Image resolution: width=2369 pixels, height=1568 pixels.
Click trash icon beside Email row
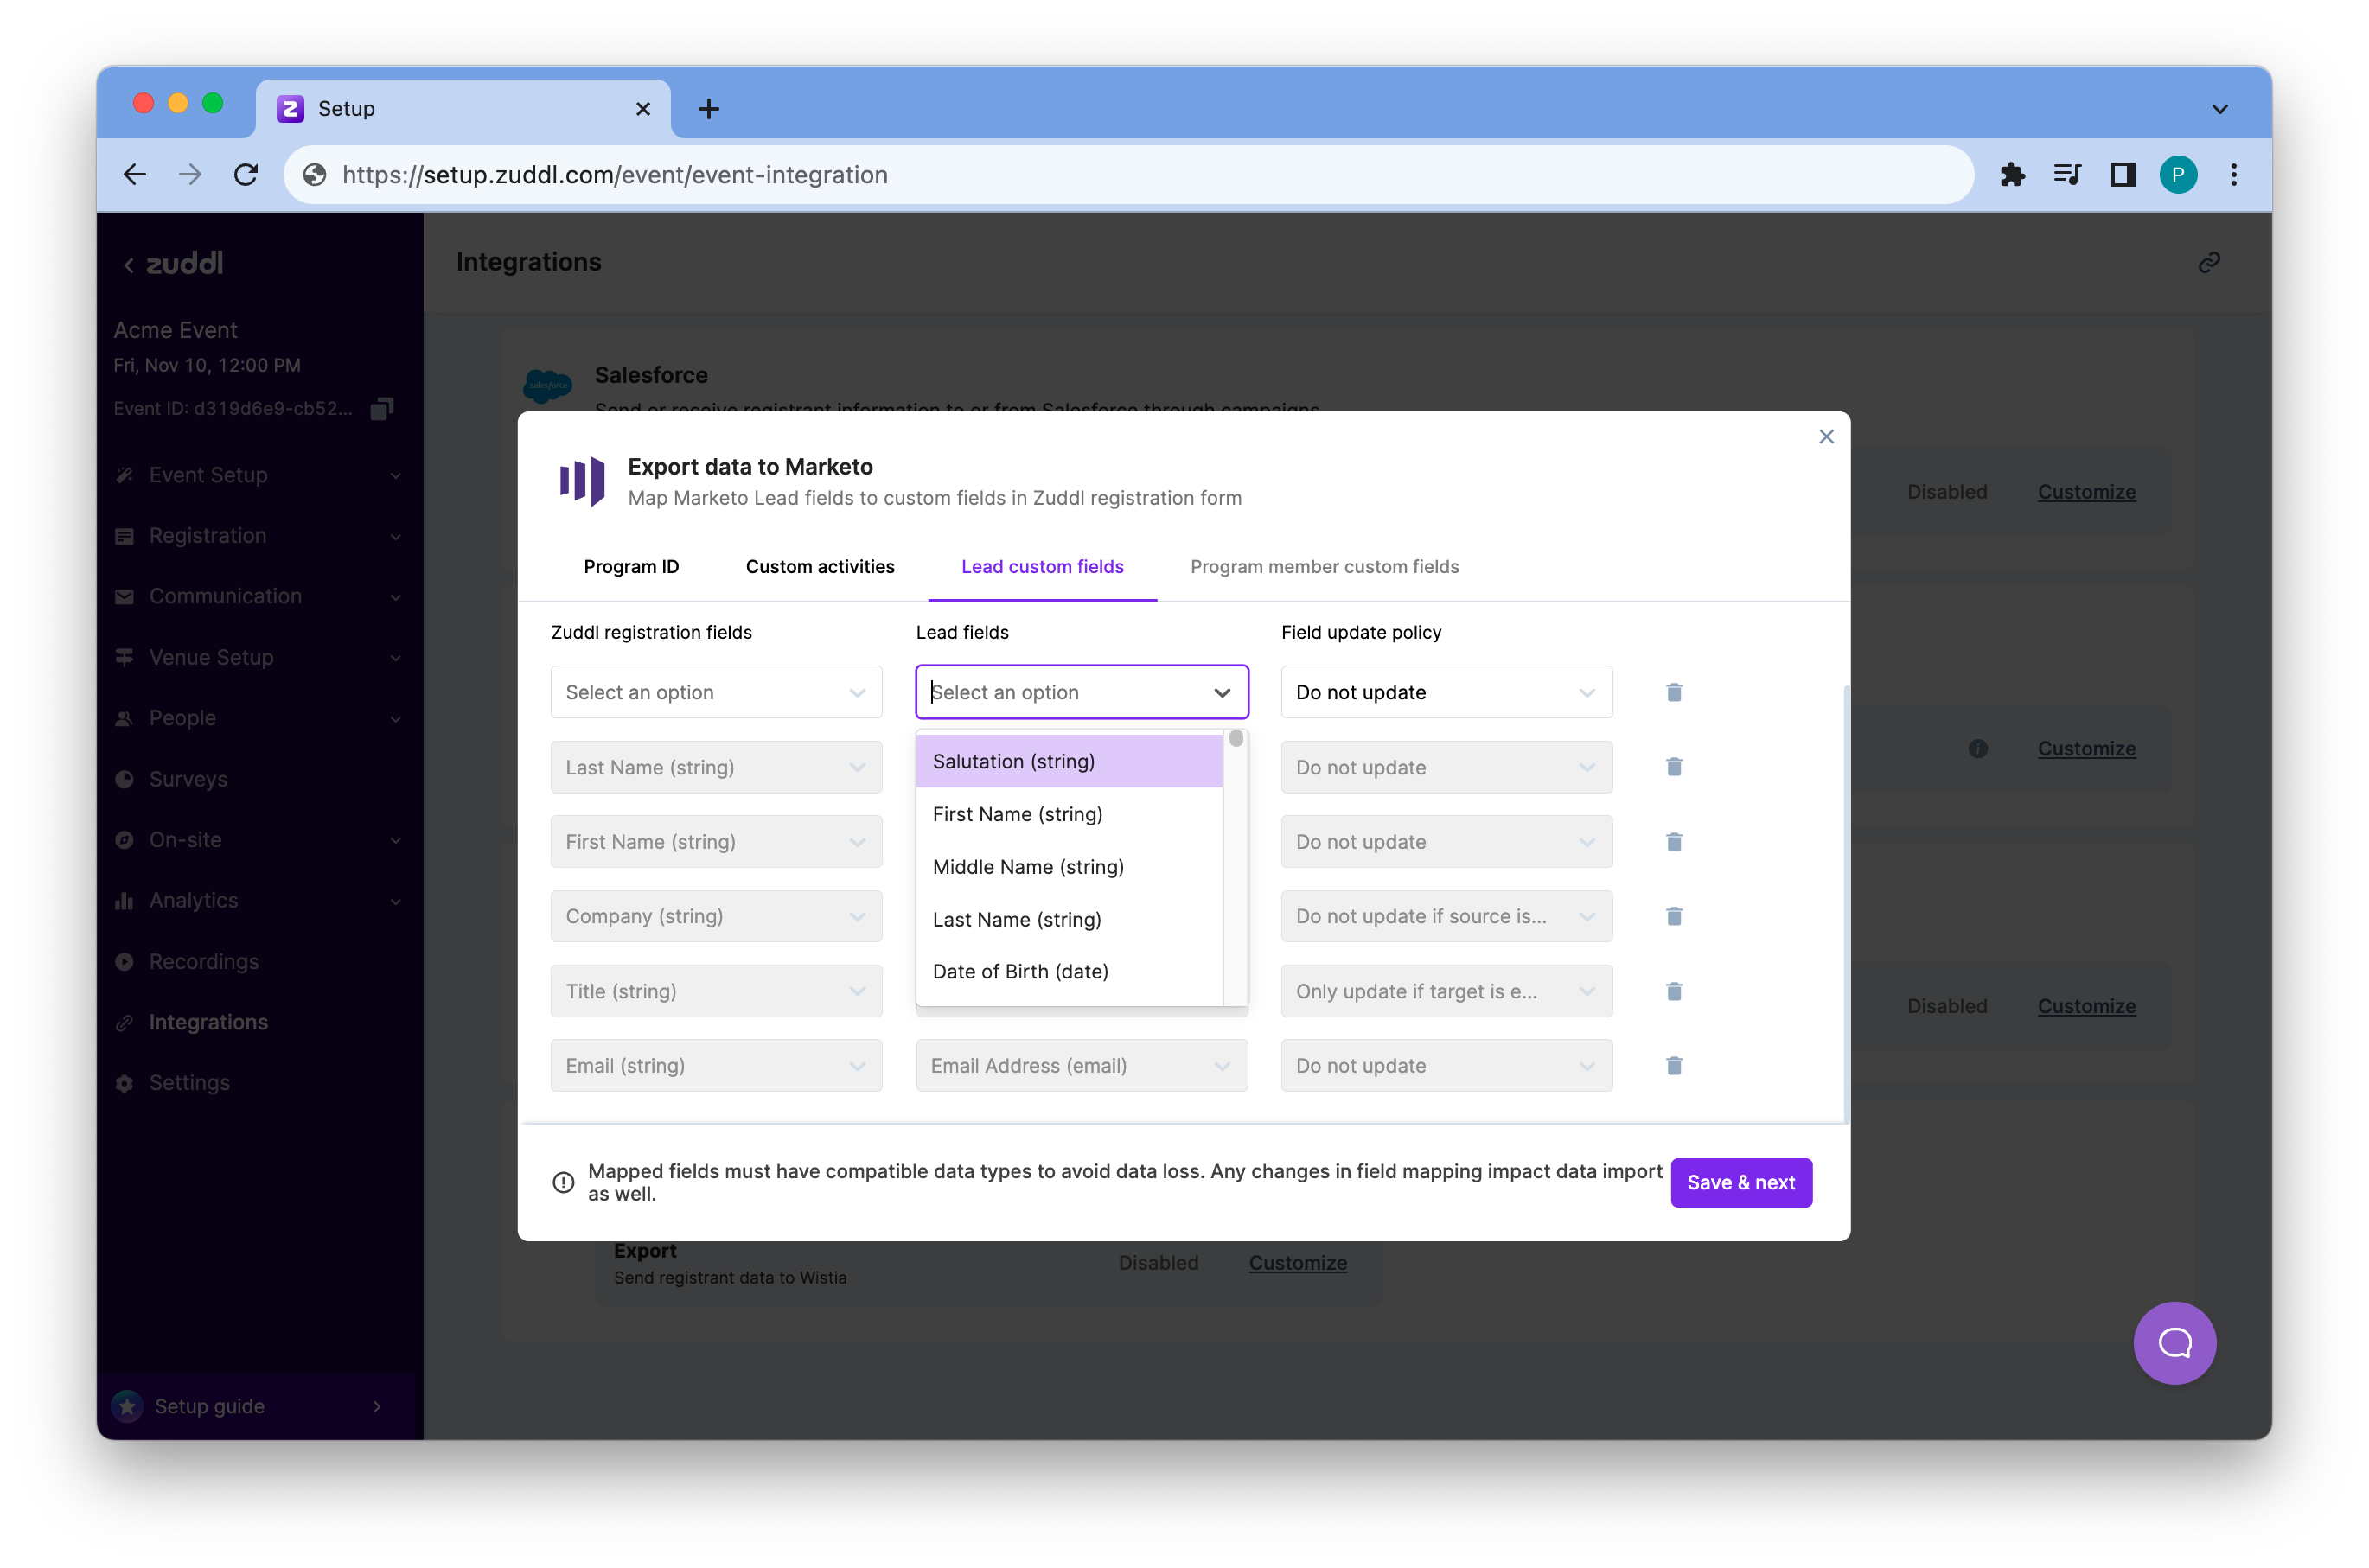[1674, 1065]
